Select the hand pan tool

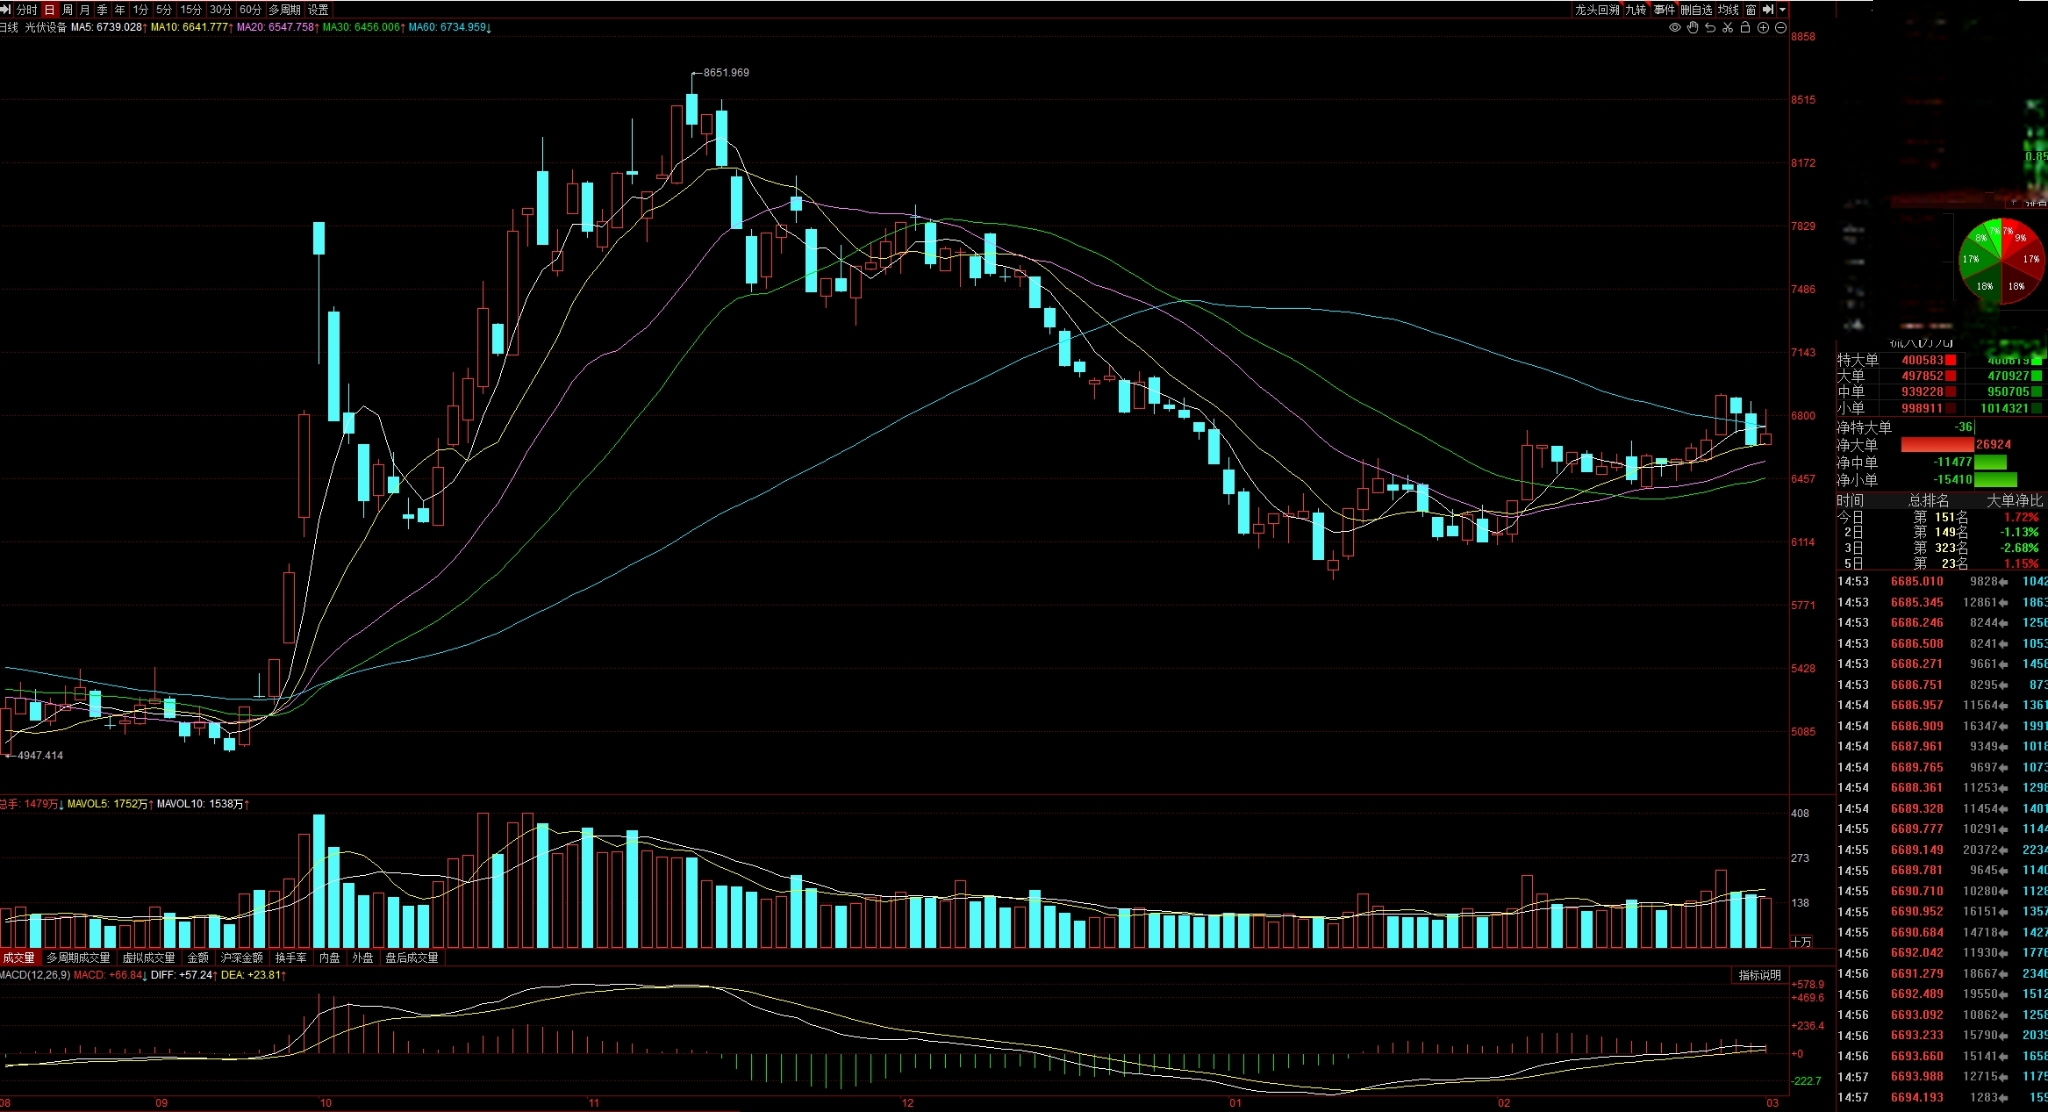tap(1693, 28)
